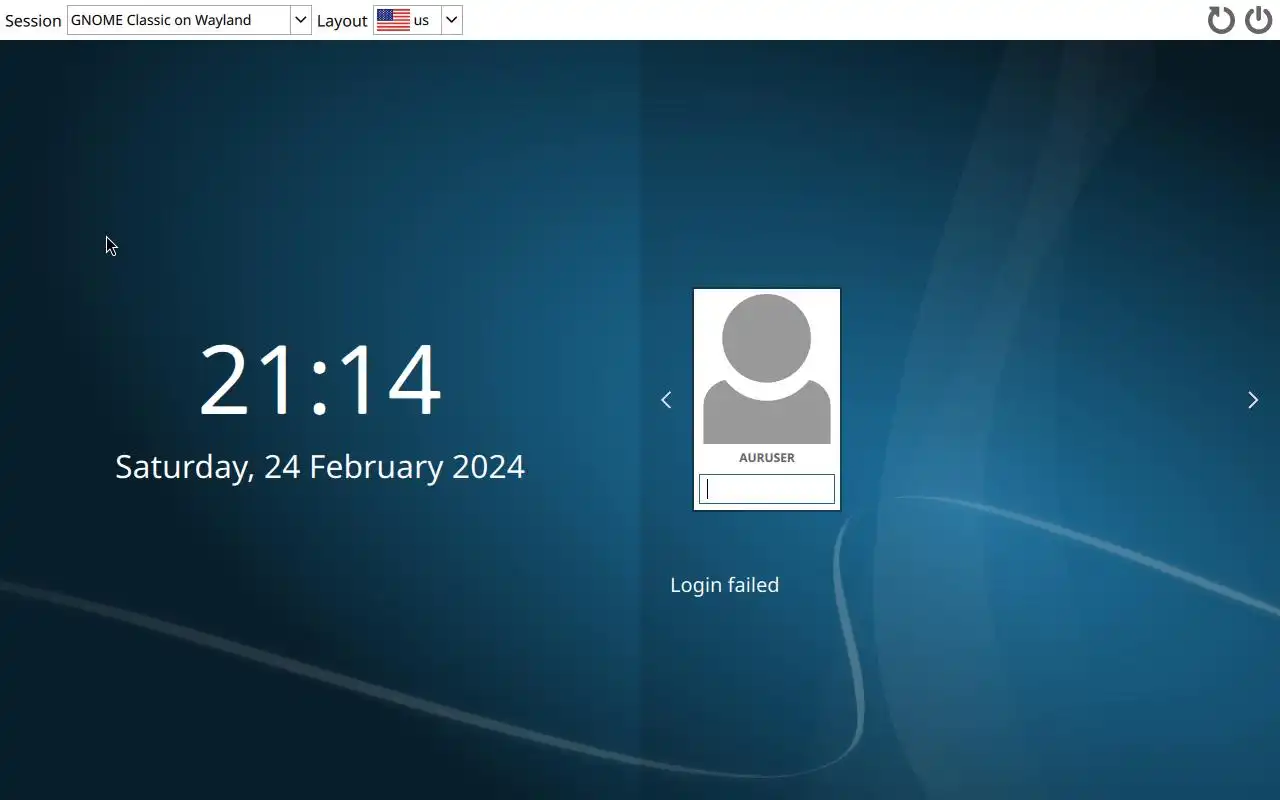Show the previous user with left arrow

(x=666, y=400)
